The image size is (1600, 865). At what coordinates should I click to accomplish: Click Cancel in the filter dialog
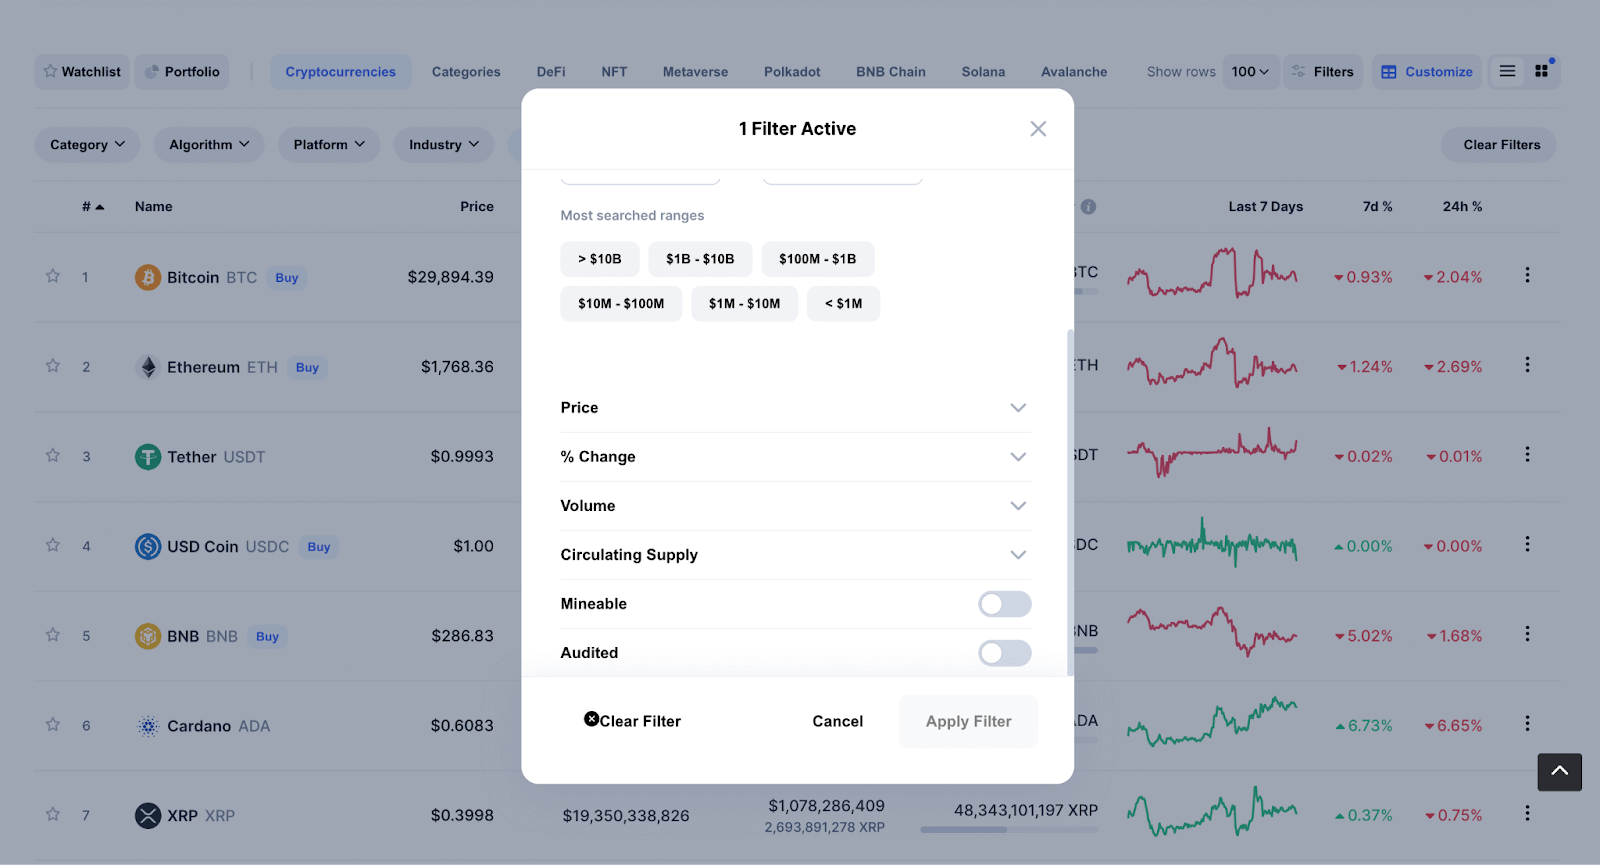click(837, 721)
